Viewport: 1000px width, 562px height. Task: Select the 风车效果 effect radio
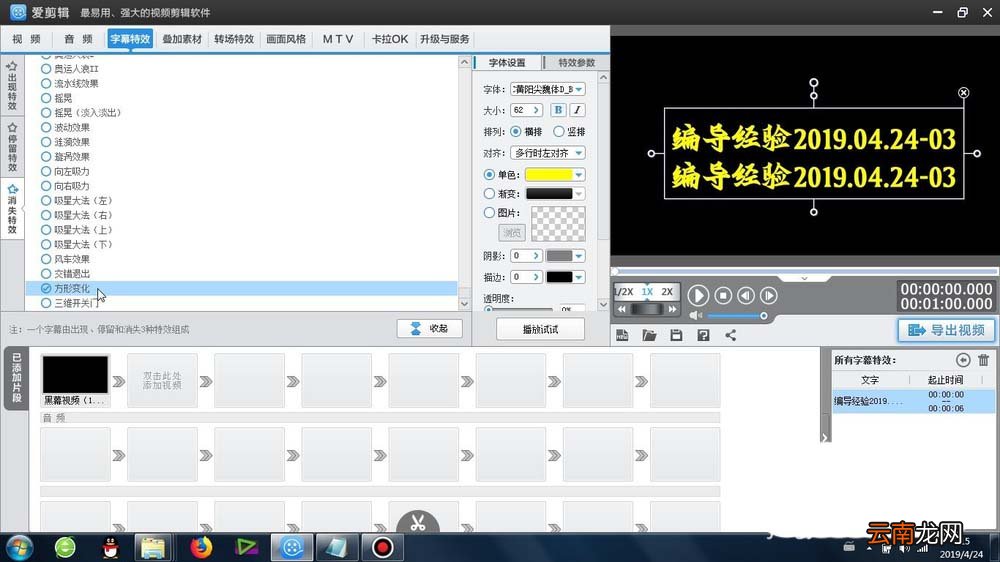[x=46, y=259]
